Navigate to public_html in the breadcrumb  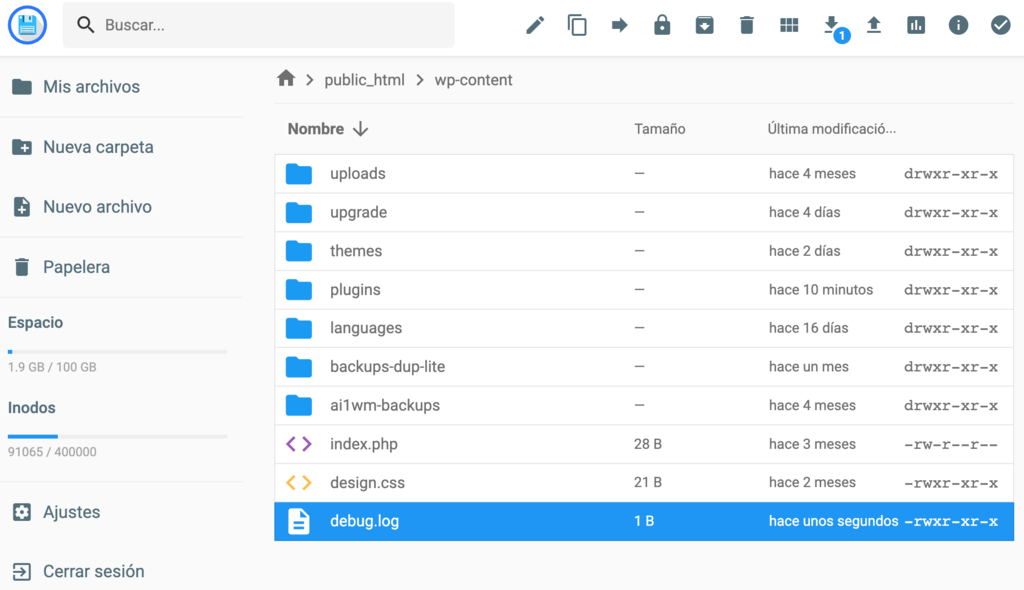[364, 79]
